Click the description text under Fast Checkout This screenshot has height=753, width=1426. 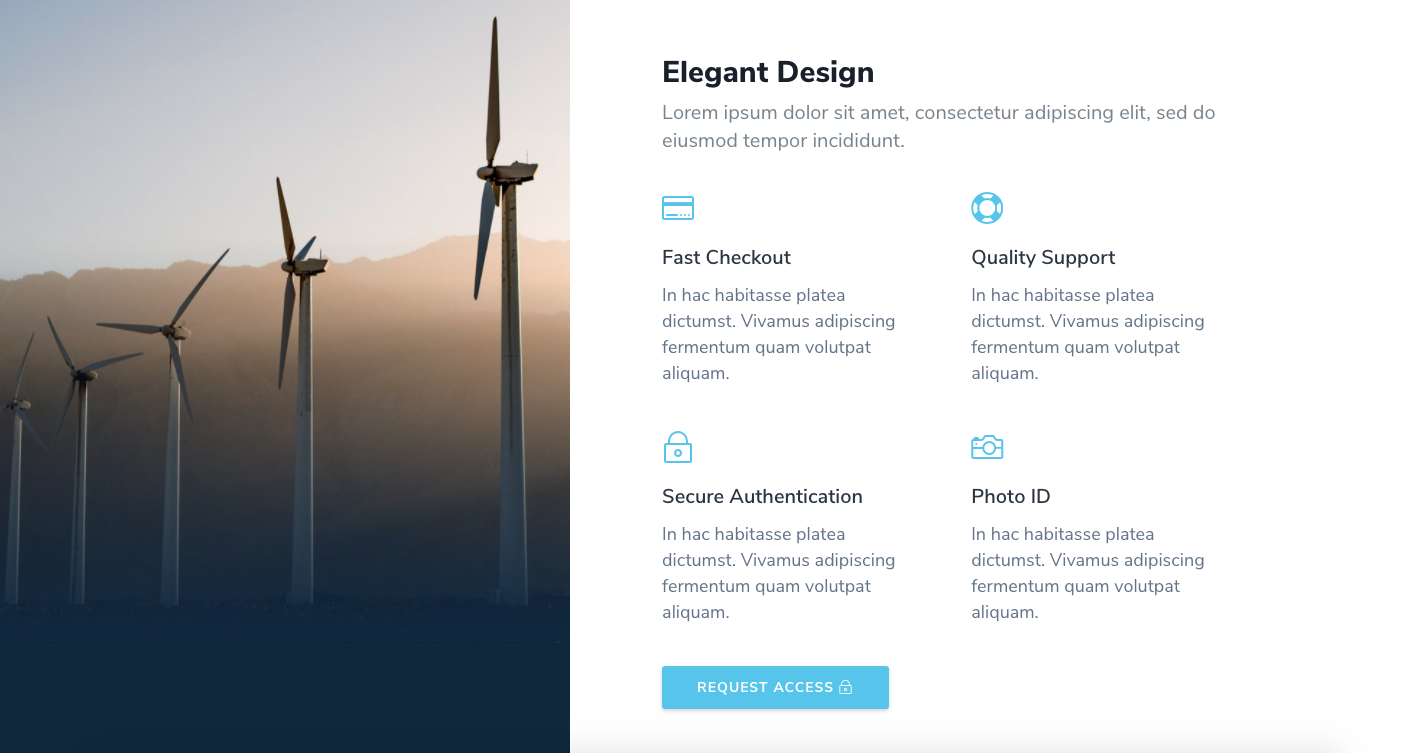778,334
